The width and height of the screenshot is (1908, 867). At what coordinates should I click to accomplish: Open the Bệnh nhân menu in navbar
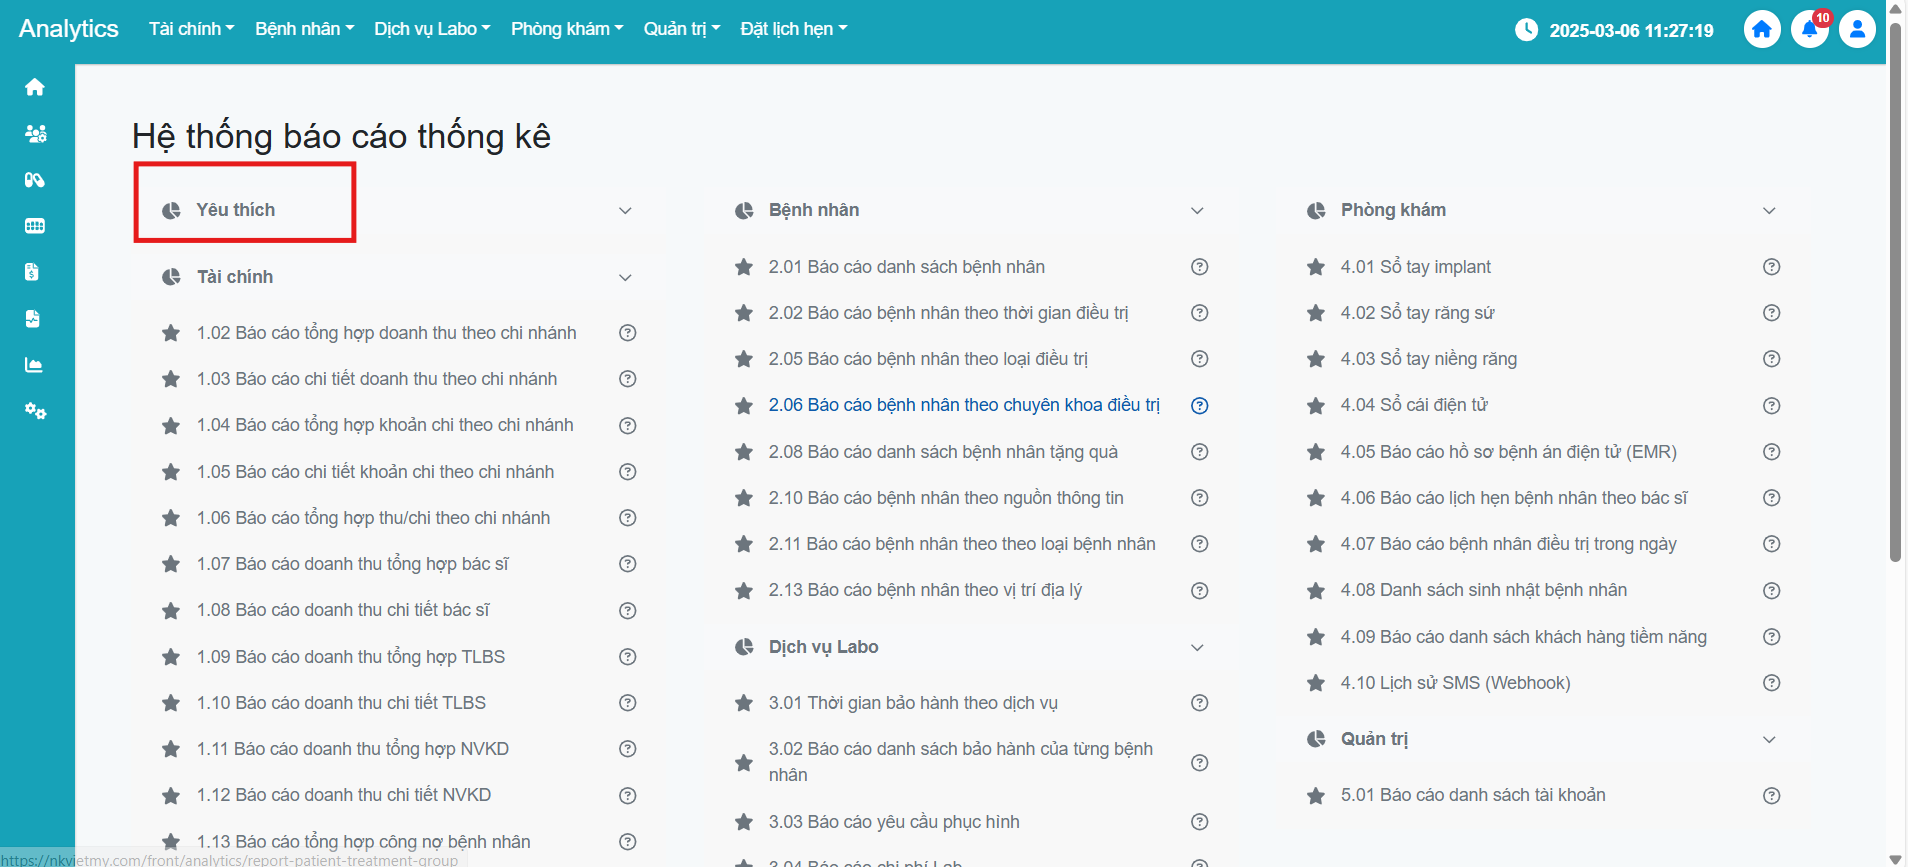(304, 29)
